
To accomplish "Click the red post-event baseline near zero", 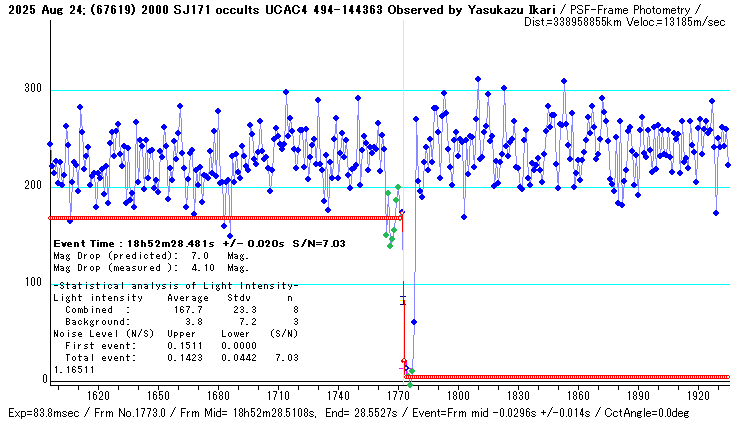I will [570, 377].
